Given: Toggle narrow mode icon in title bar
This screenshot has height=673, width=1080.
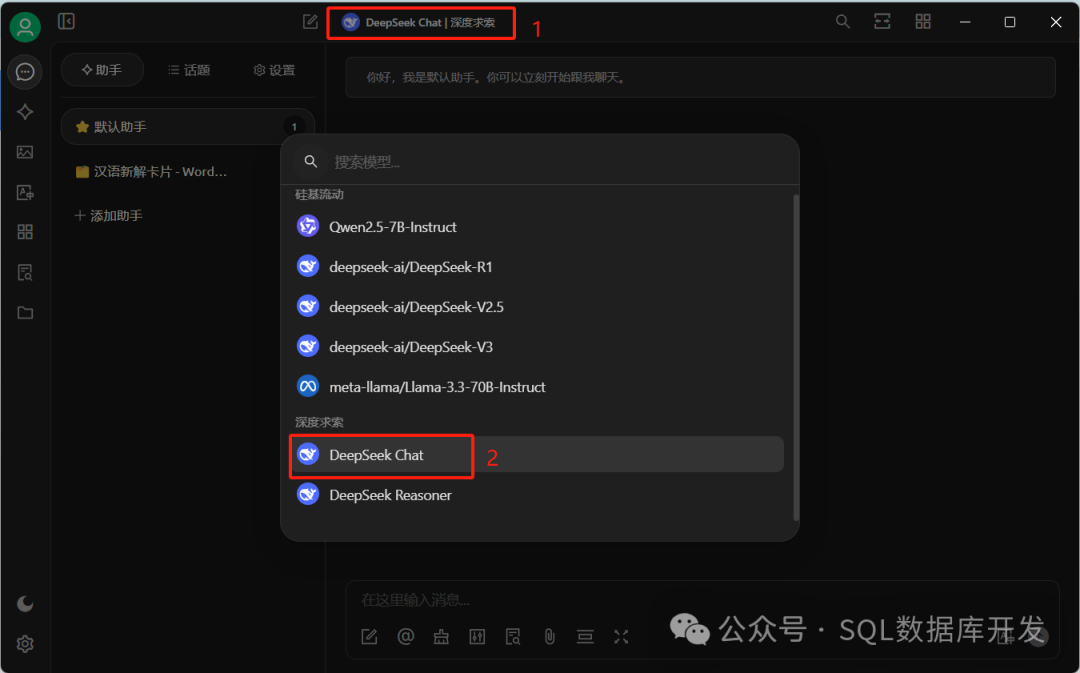Looking at the screenshot, I should (882, 21).
